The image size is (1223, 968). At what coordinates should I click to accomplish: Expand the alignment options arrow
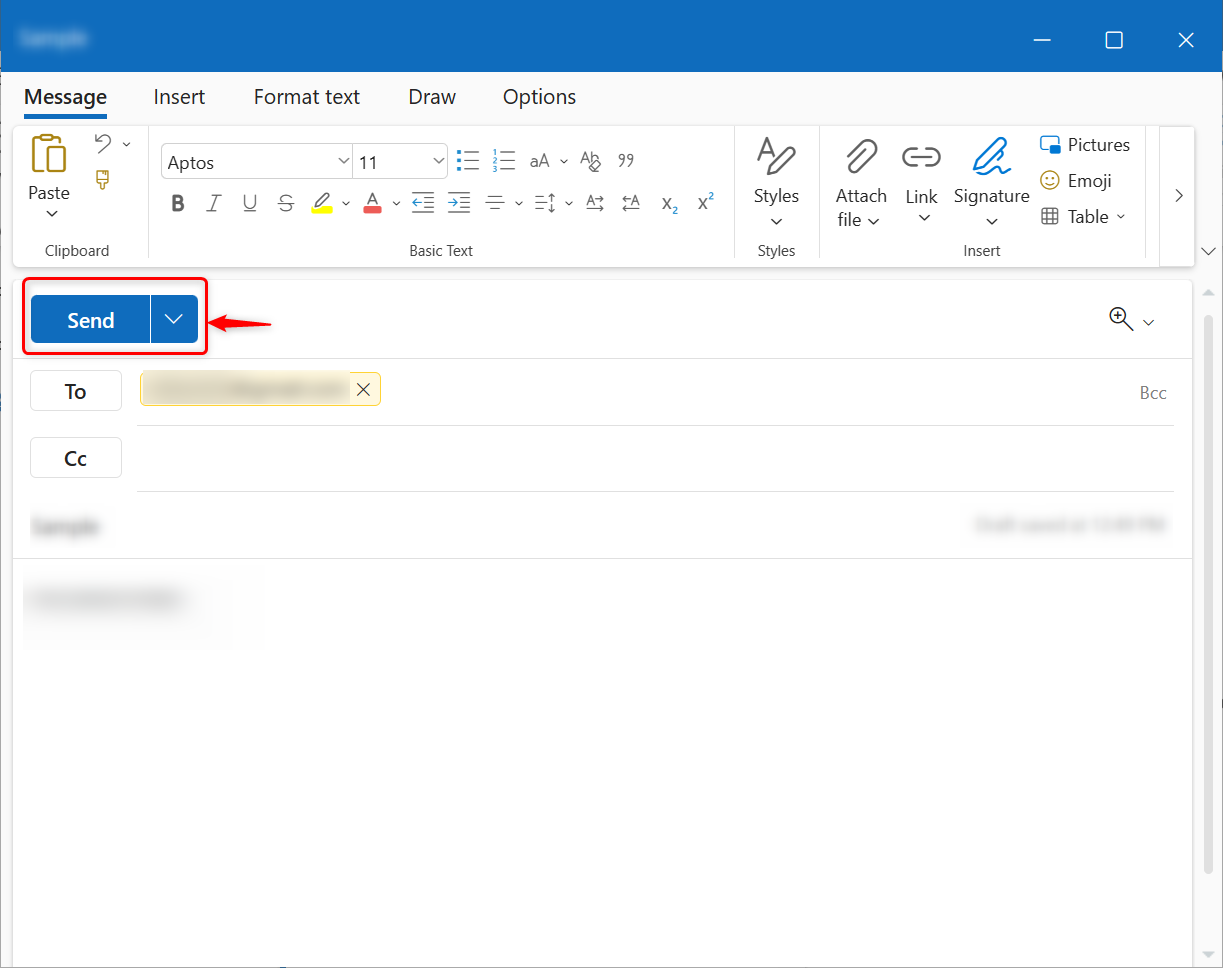[519, 203]
